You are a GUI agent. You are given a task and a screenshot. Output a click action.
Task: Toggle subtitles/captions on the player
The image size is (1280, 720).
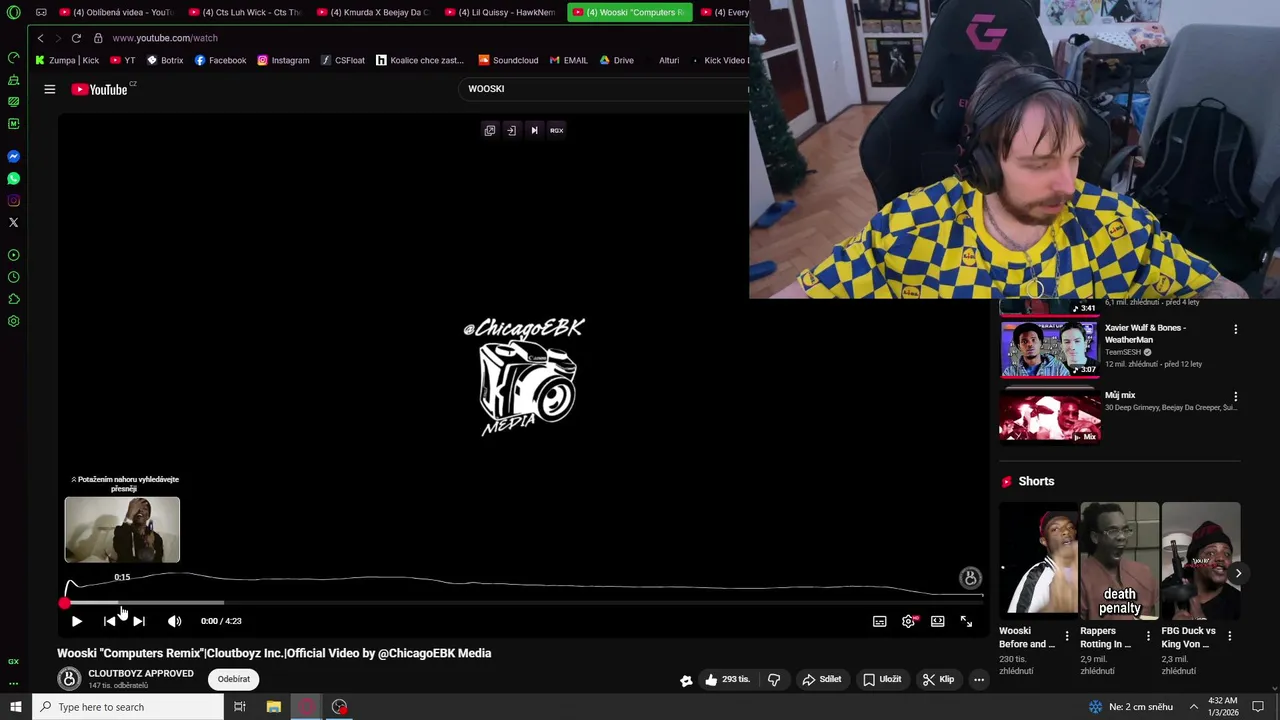pyautogui.click(x=880, y=621)
